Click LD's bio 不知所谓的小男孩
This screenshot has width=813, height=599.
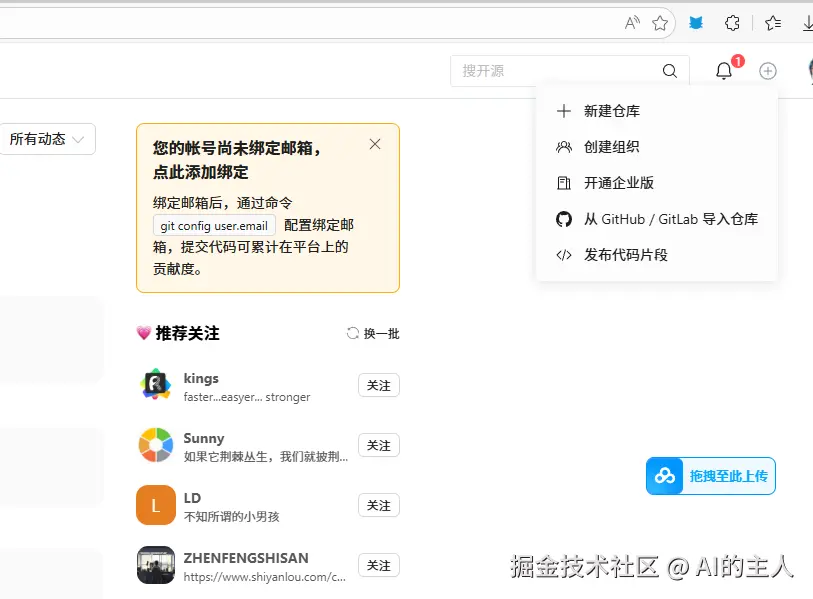tap(232, 517)
